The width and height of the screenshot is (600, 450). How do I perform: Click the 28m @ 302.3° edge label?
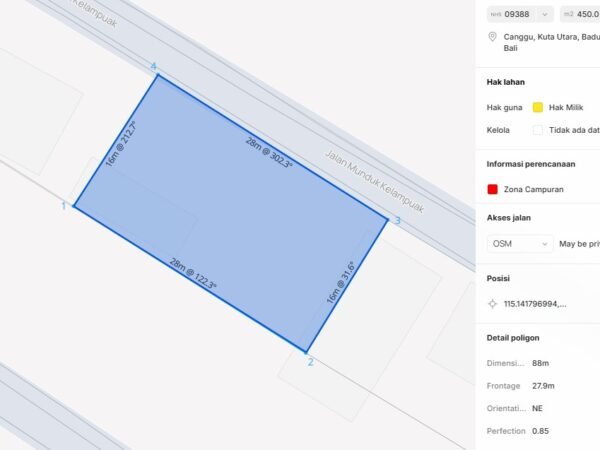(269, 152)
